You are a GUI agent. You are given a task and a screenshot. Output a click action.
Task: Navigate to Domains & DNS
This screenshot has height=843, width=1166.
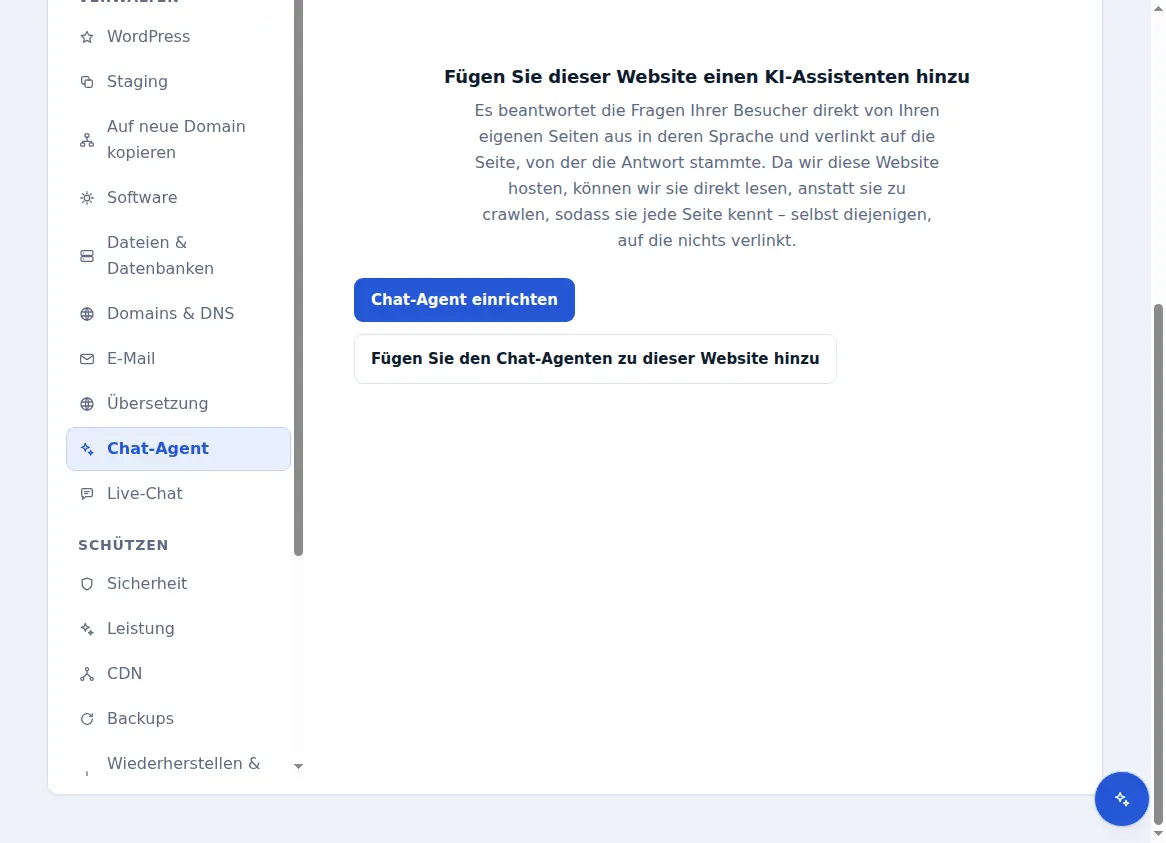pos(178,314)
